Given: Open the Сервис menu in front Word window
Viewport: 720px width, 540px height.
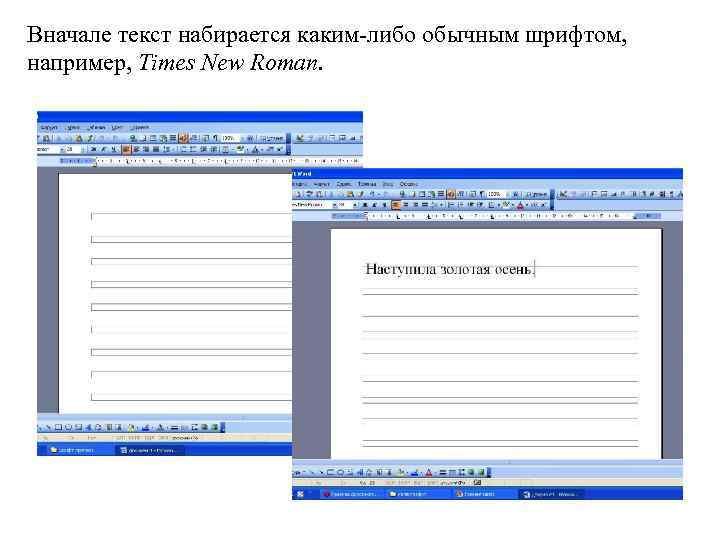Looking at the screenshot, I should (x=344, y=184).
